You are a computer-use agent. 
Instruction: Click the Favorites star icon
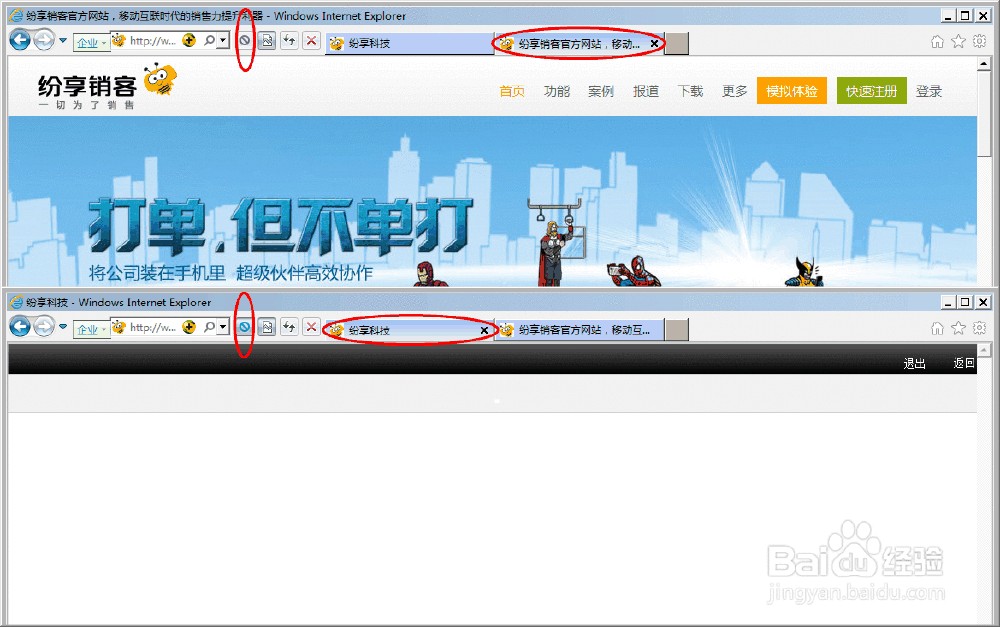957,41
